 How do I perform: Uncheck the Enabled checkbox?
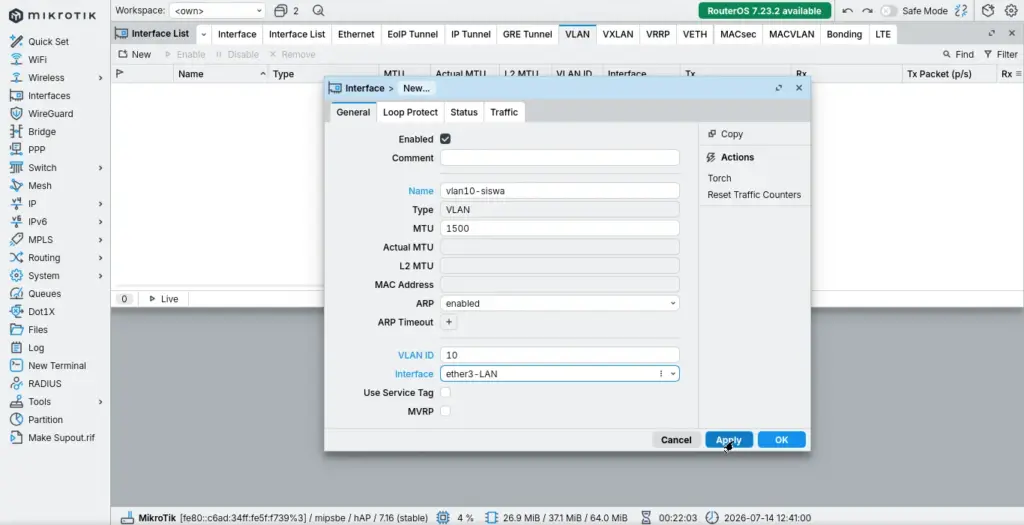tap(445, 139)
